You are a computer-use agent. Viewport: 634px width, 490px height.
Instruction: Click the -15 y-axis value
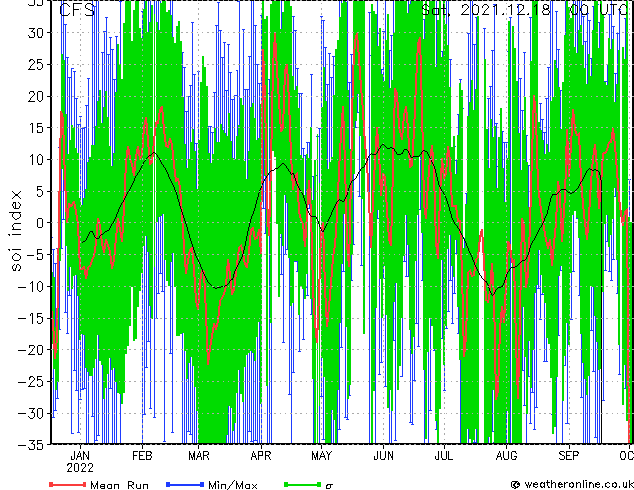coord(31,318)
